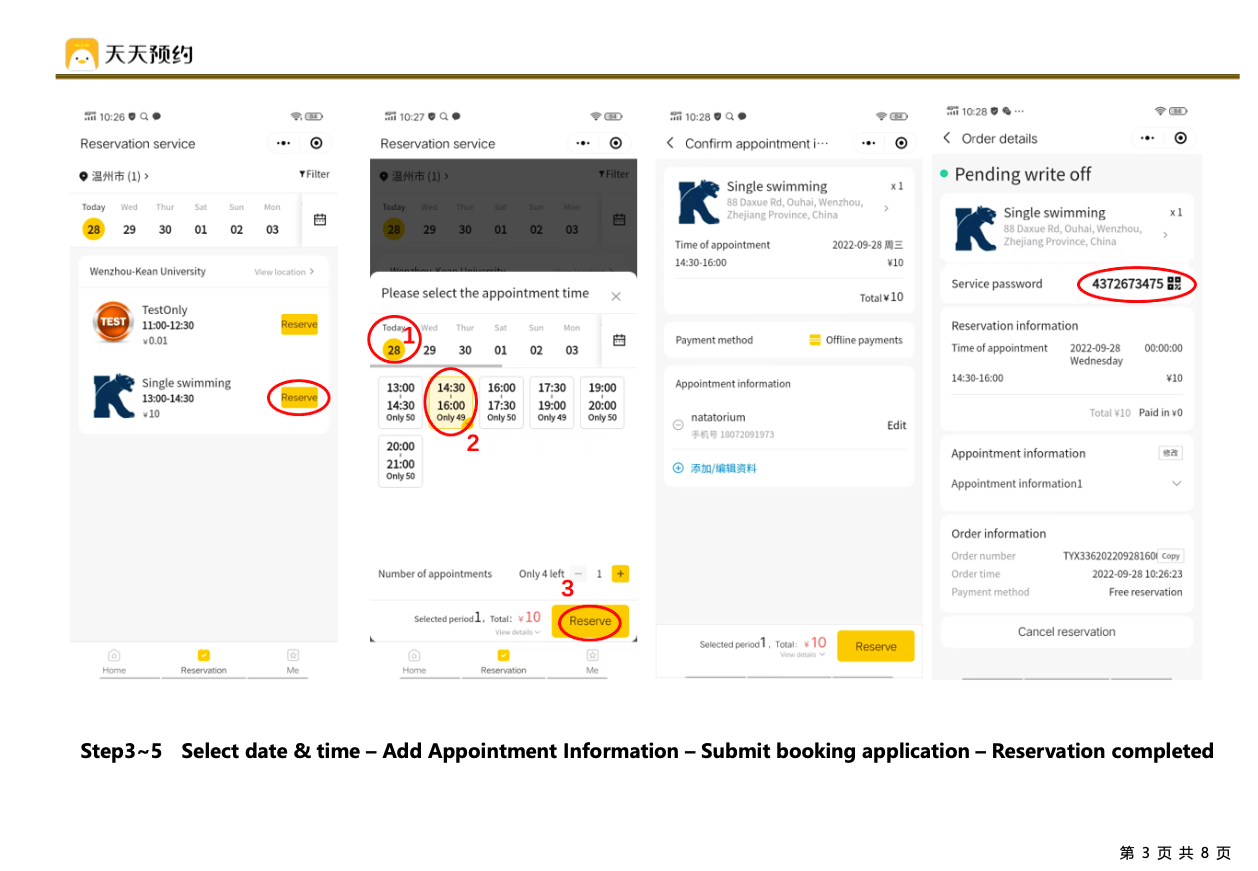Select Wed 29 on the 10:26 screen date strip
This screenshot has width=1258, height=871.
(x=129, y=221)
